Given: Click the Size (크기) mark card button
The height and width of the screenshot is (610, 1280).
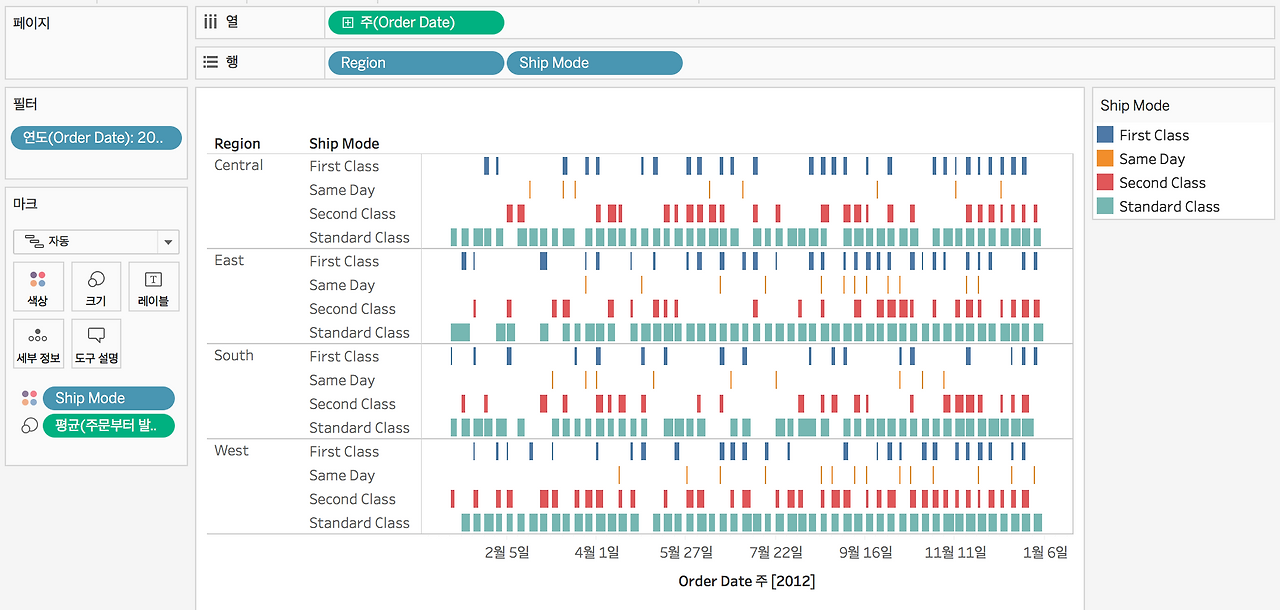Looking at the screenshot, I should click(x=96, y=286).
